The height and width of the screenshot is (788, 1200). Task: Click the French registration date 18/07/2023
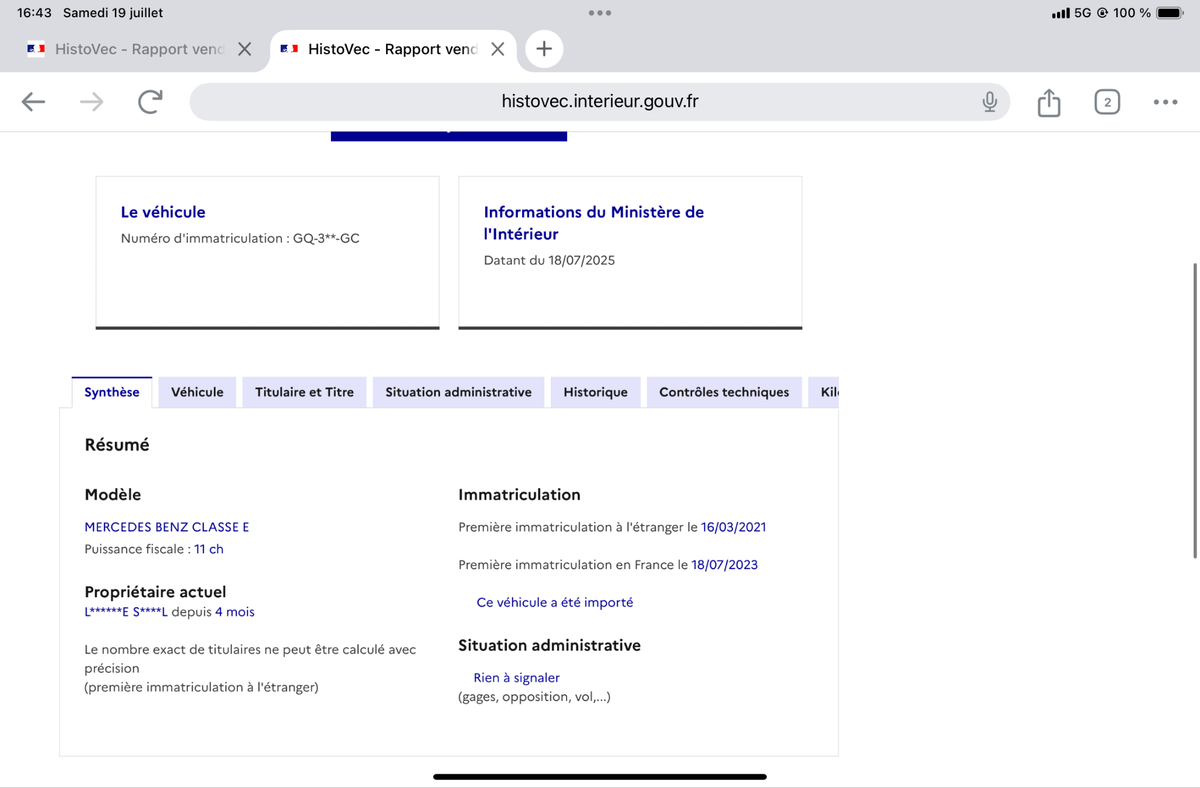(x=725, y=565)
